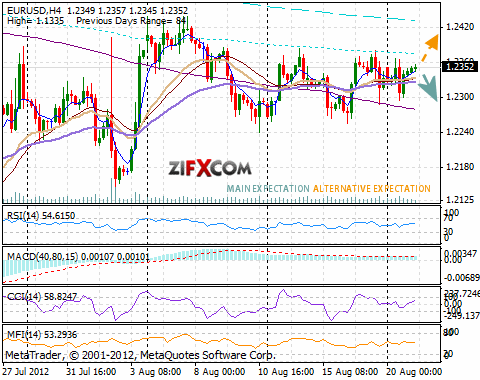
Task: Click the '15 Aug 08:00' time label
Action: (350, 372)
